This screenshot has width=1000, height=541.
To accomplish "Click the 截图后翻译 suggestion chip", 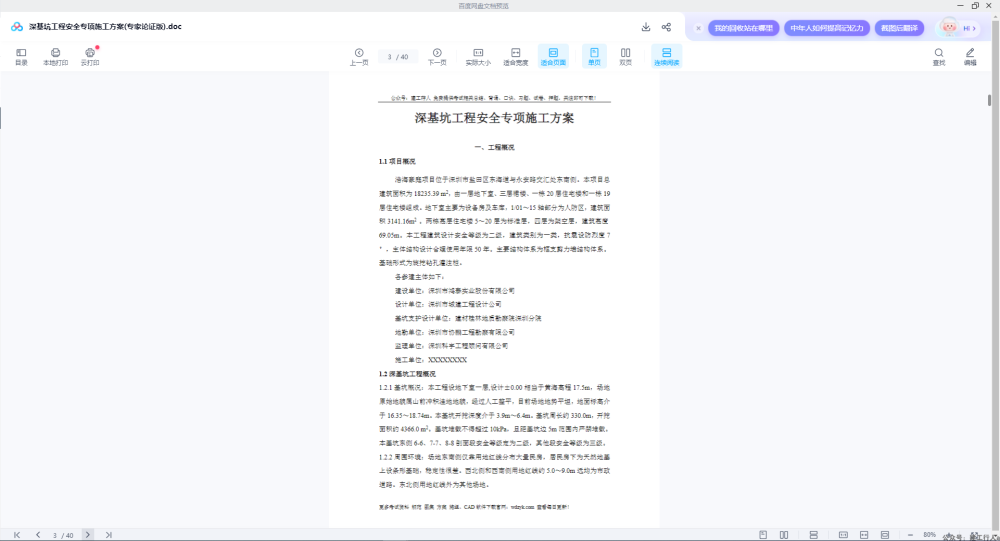I will (x=899, y=28).
